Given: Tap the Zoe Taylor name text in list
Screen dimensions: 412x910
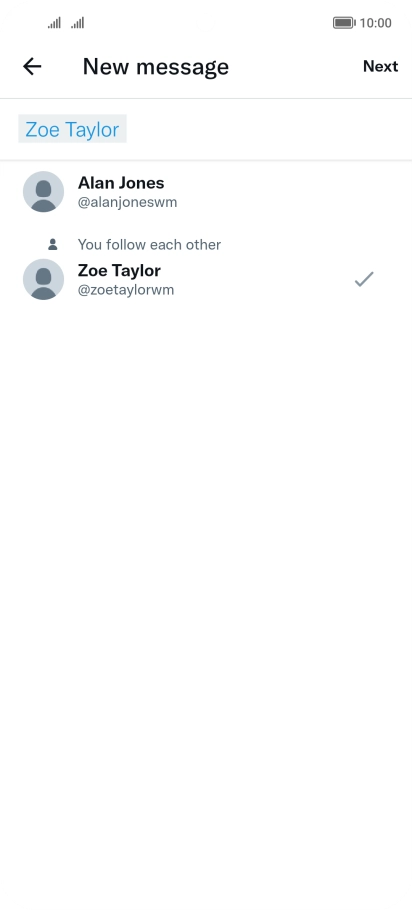Looking at the screenshot, I should 119,270.
